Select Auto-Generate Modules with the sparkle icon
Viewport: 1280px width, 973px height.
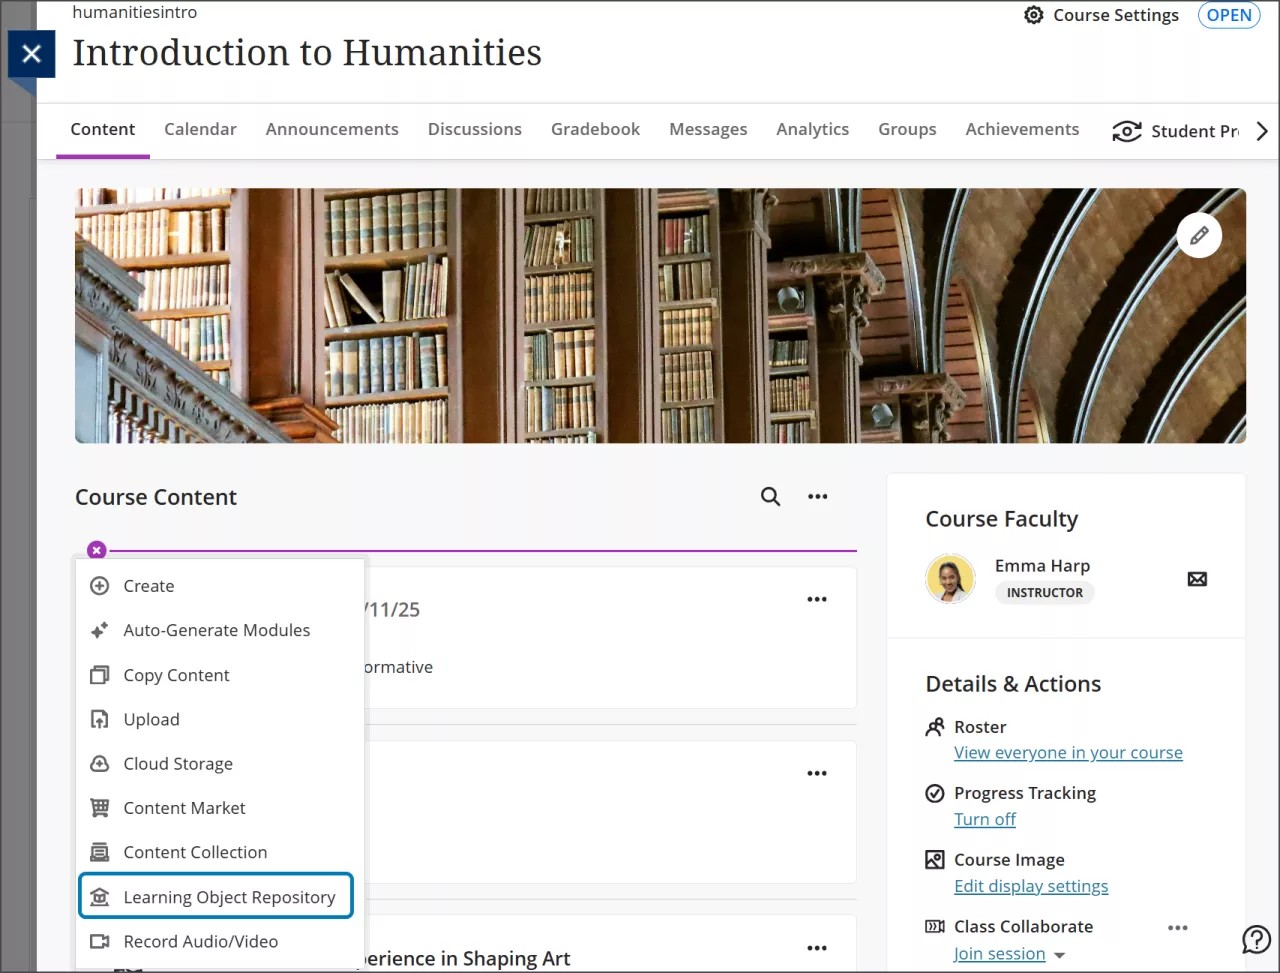pos(216,630)
